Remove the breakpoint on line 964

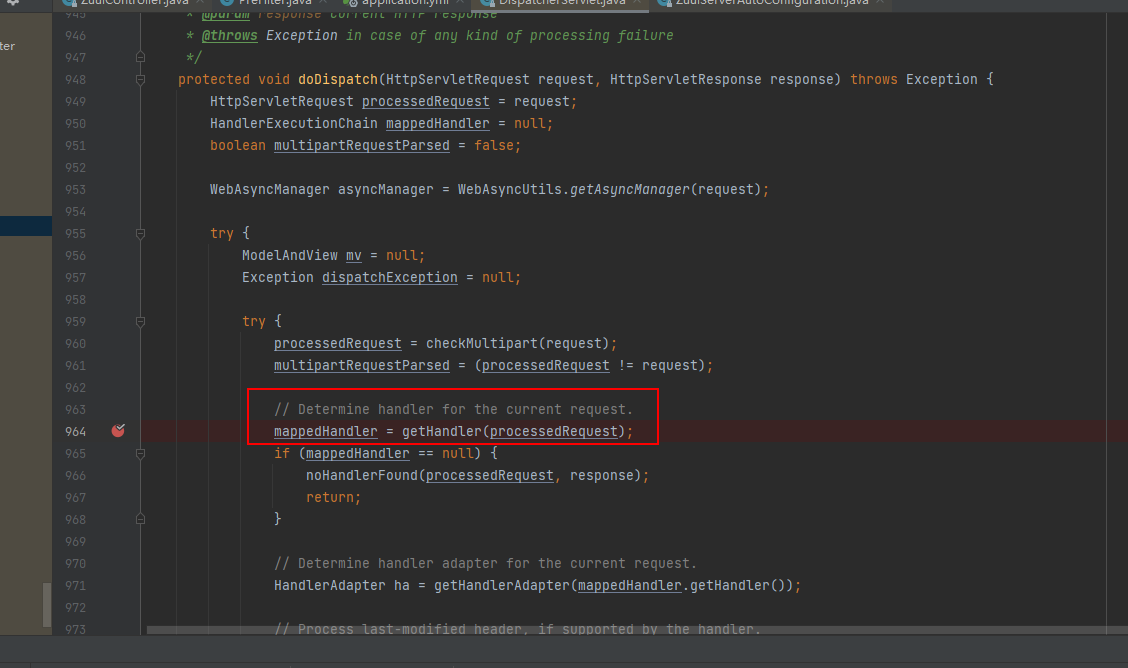(118, 431)
